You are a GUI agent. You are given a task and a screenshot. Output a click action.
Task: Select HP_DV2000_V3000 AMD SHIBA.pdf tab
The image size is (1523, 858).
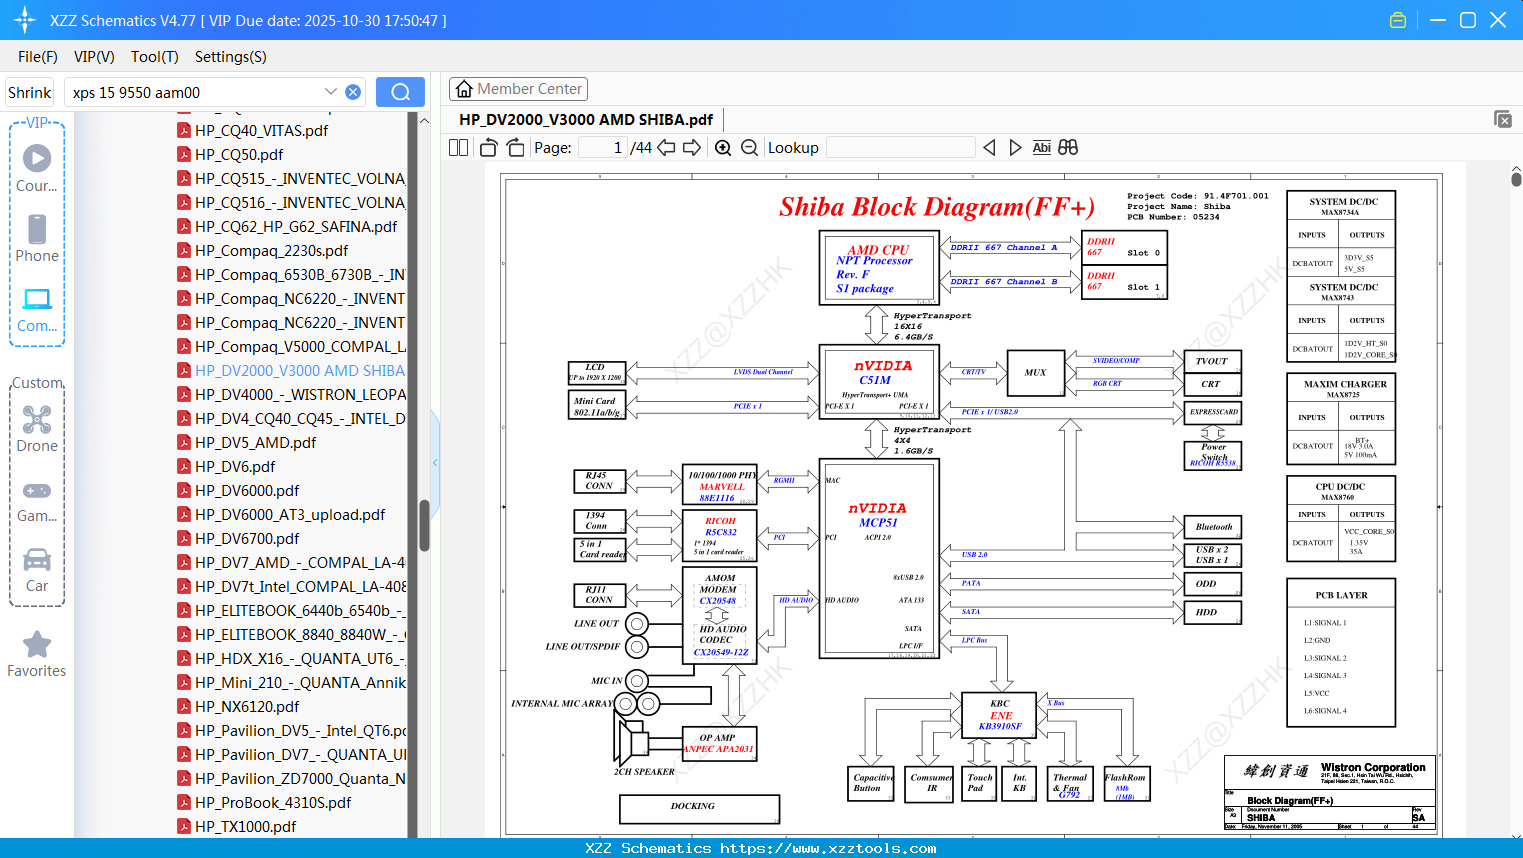586,120
